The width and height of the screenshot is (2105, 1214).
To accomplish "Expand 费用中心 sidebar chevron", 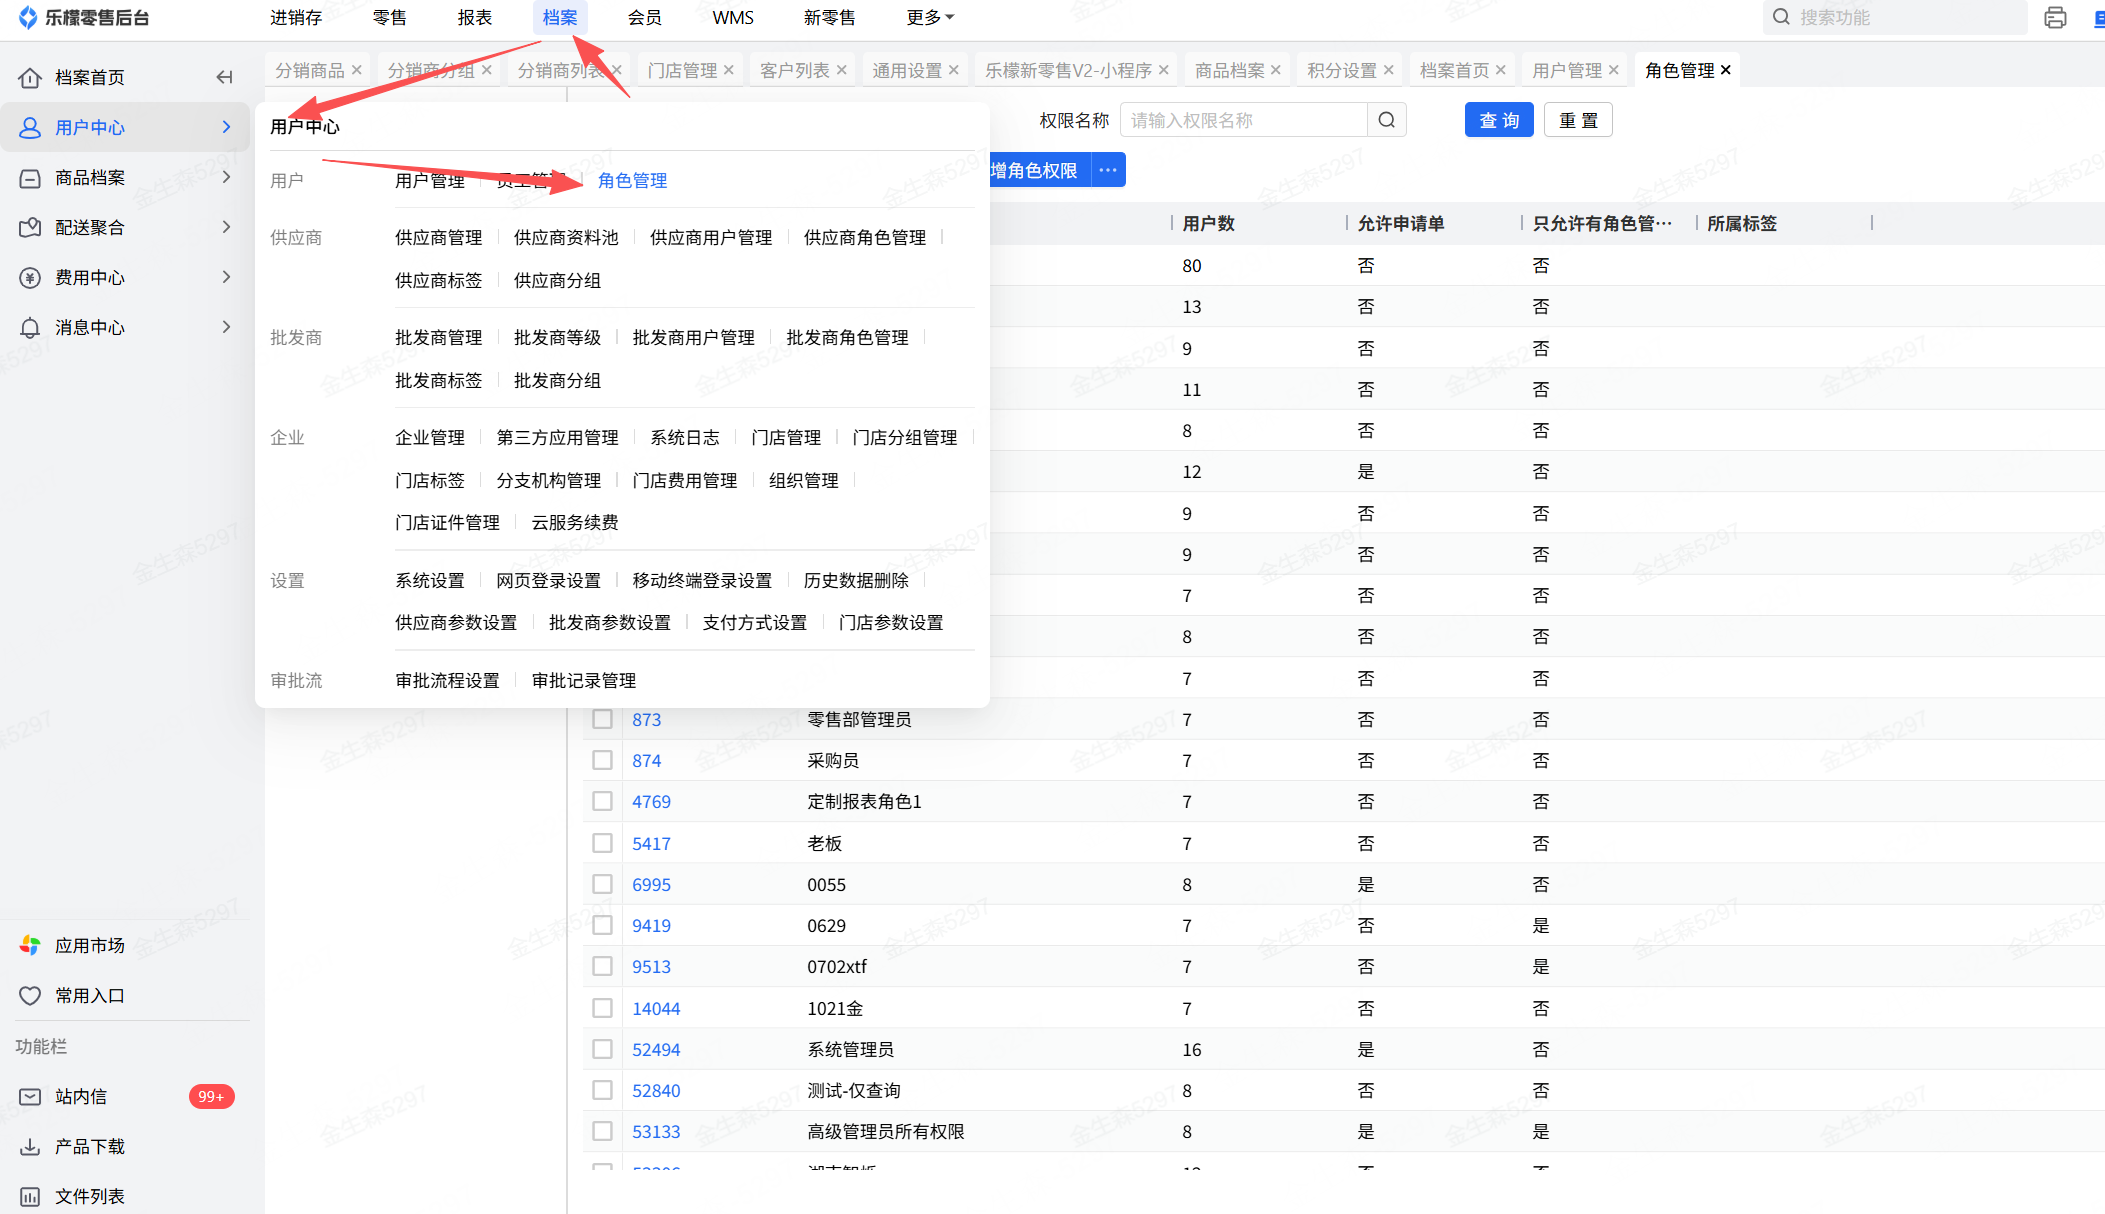I will [226, 277].
